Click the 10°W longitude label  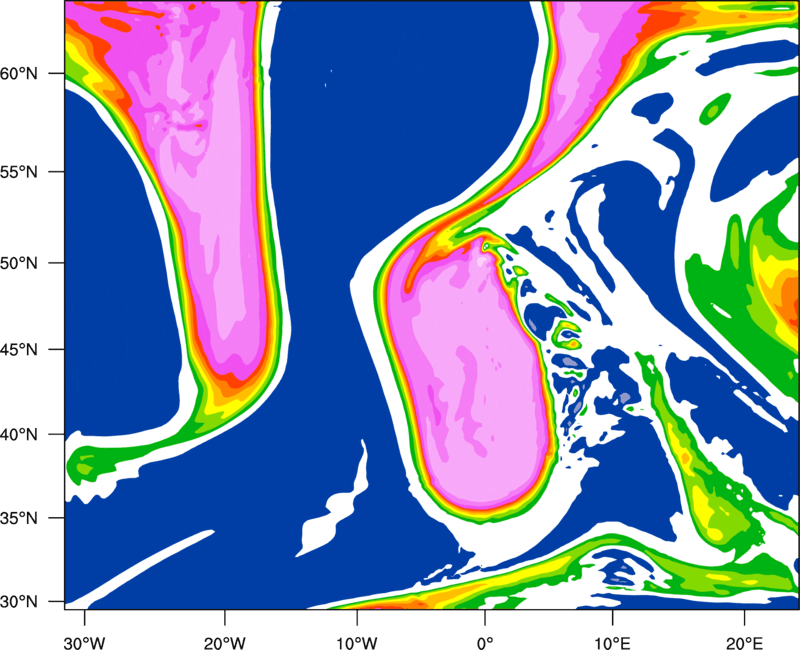[357, 643]
